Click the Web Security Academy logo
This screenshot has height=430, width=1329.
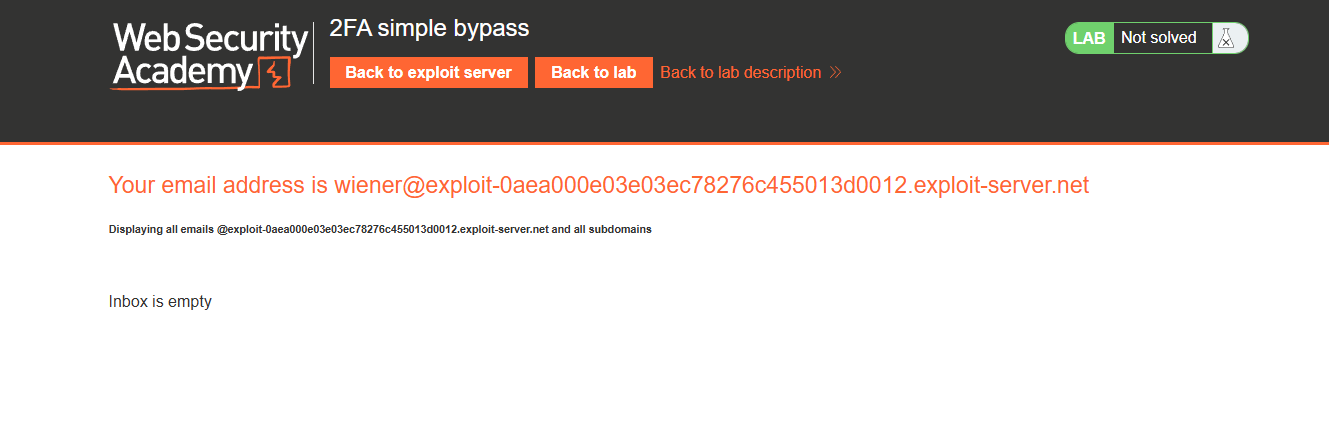point(210,56)
